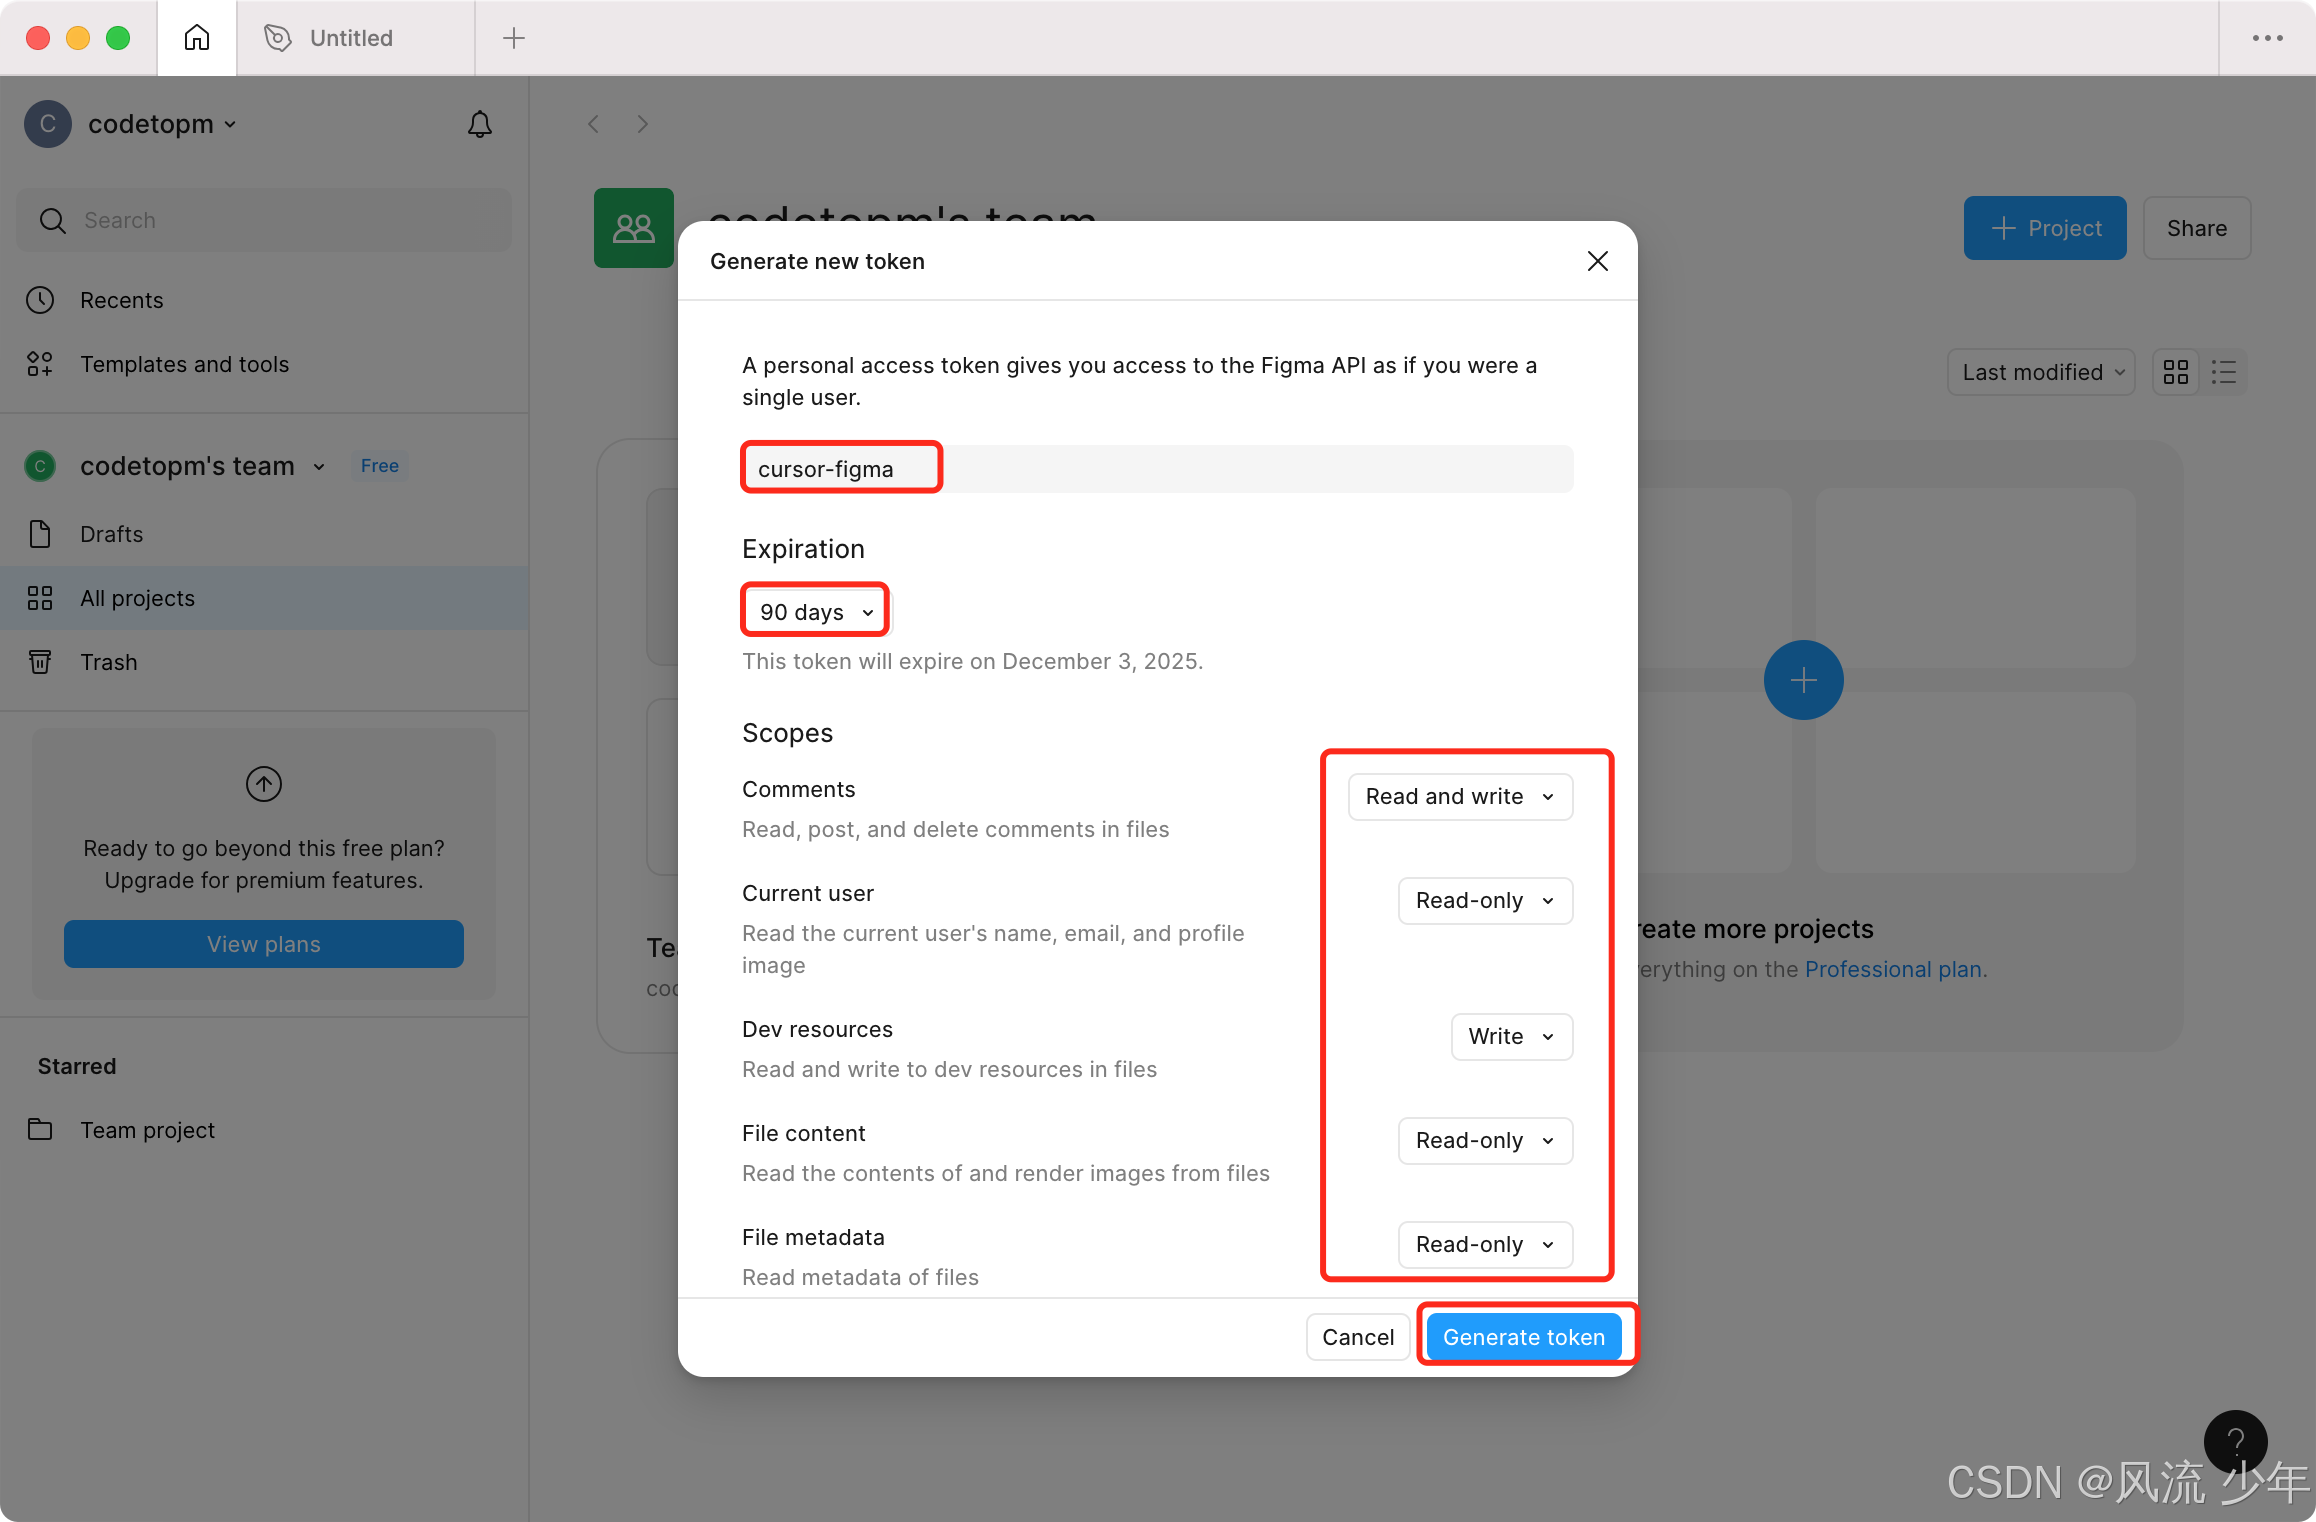Click Cancel in token dialog
2316x1522 pixels.
pos(1357,1337)
